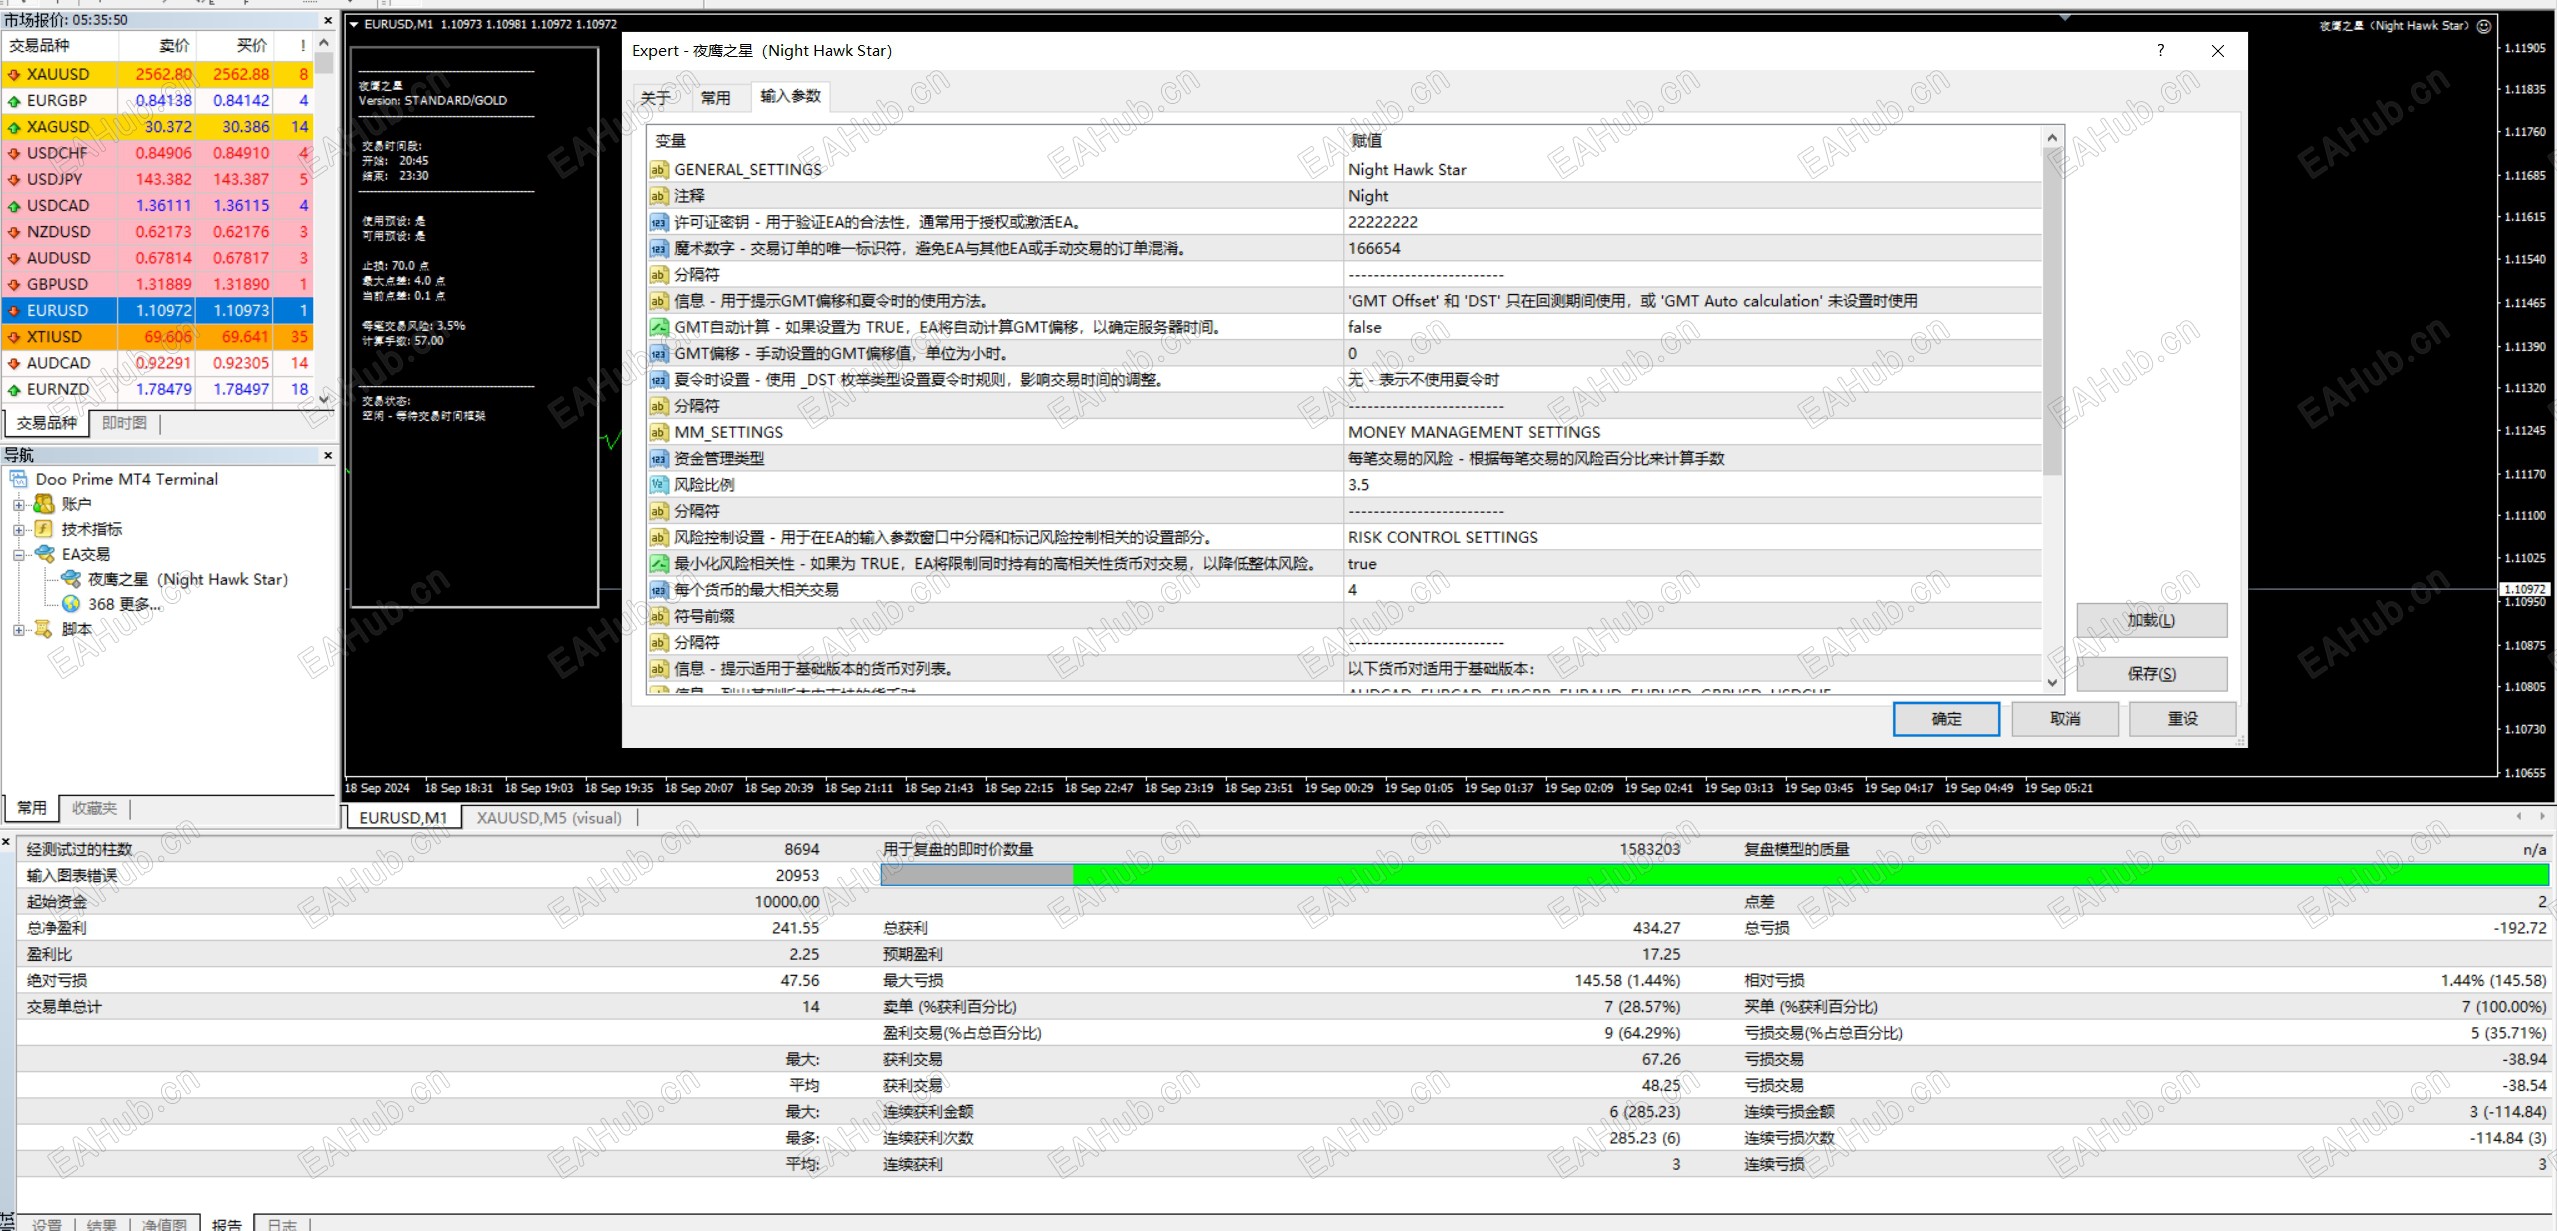Click the 买价 column header
2557x1231 pixels.
[x=235, y=46]
